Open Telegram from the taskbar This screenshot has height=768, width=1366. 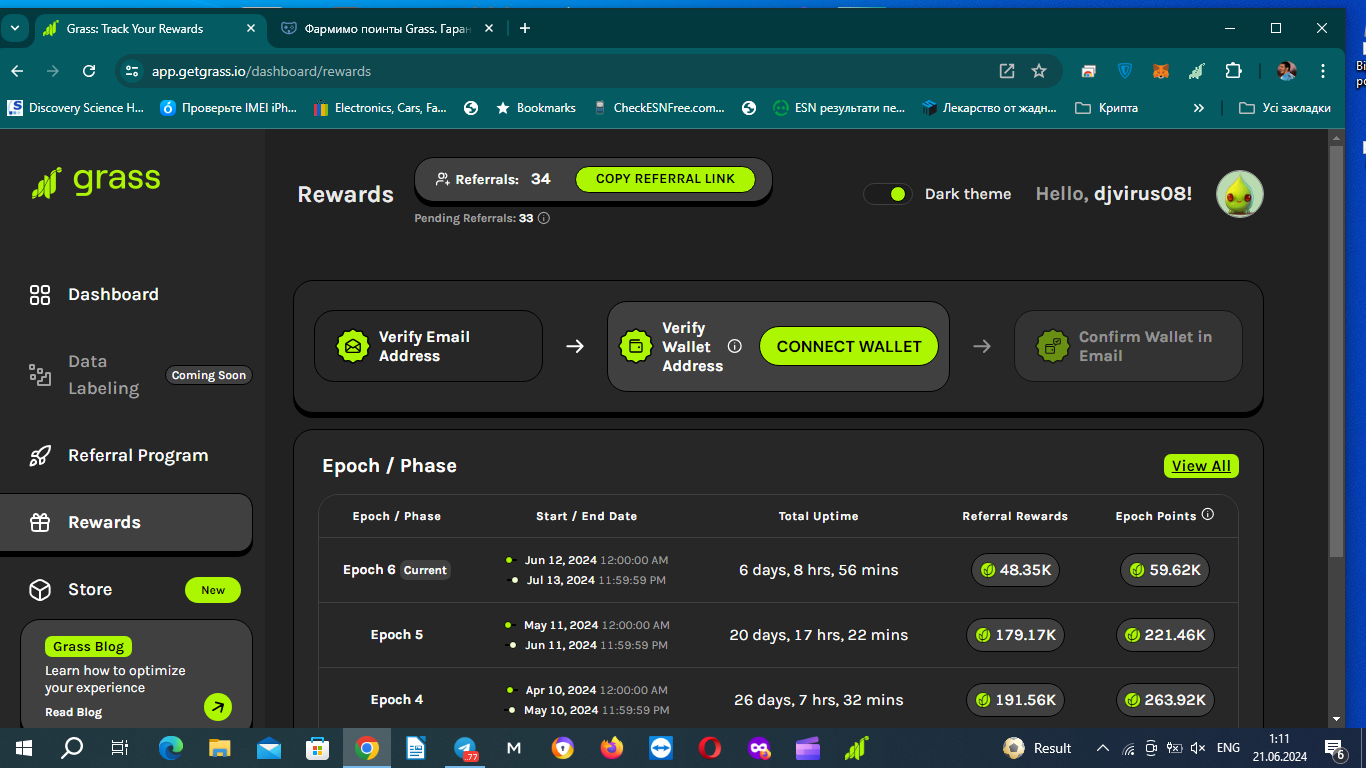click(466, 748)
